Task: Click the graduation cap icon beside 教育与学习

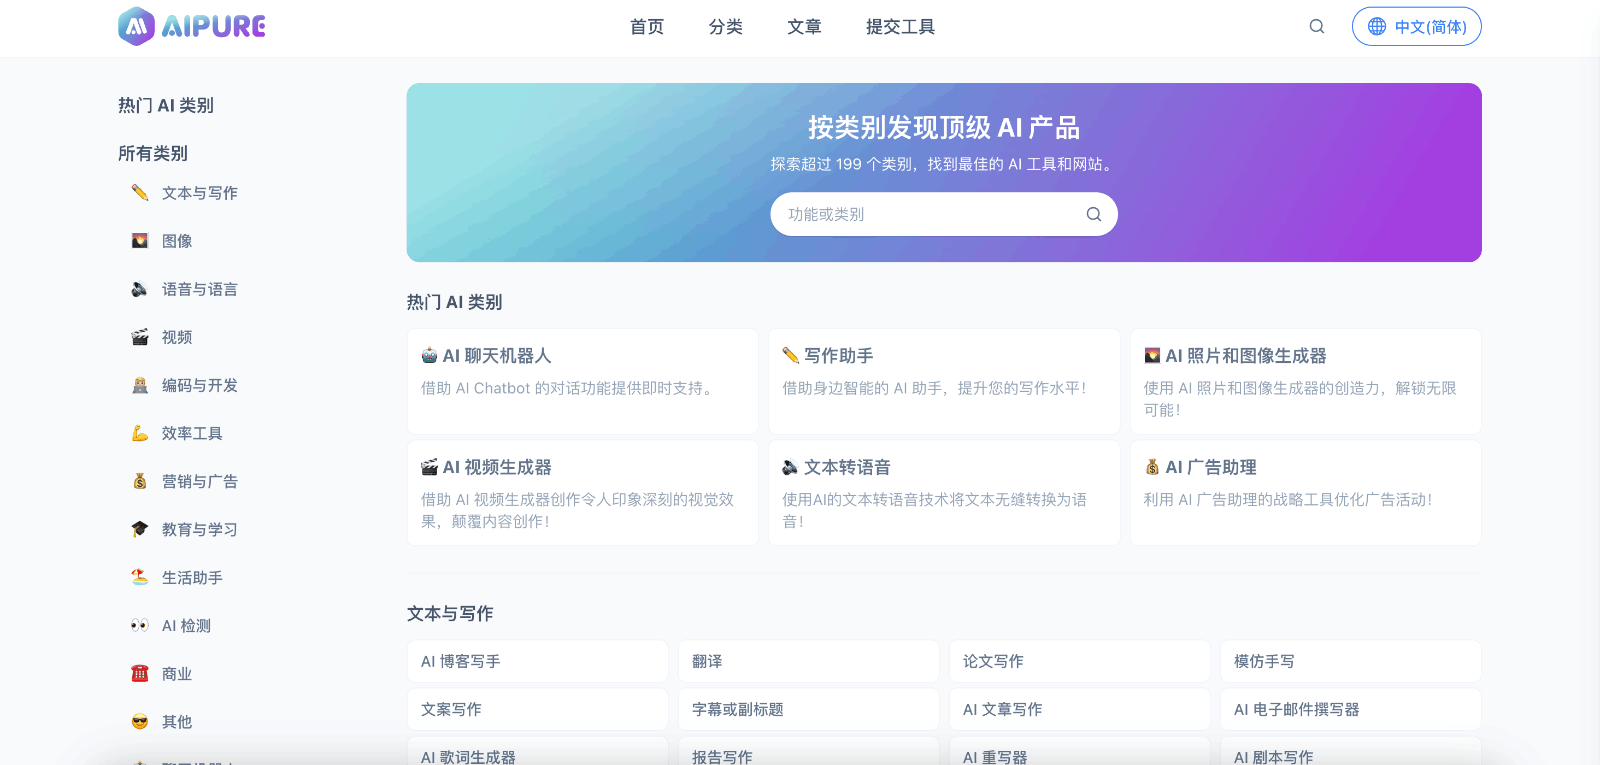Action: [140, 529]
